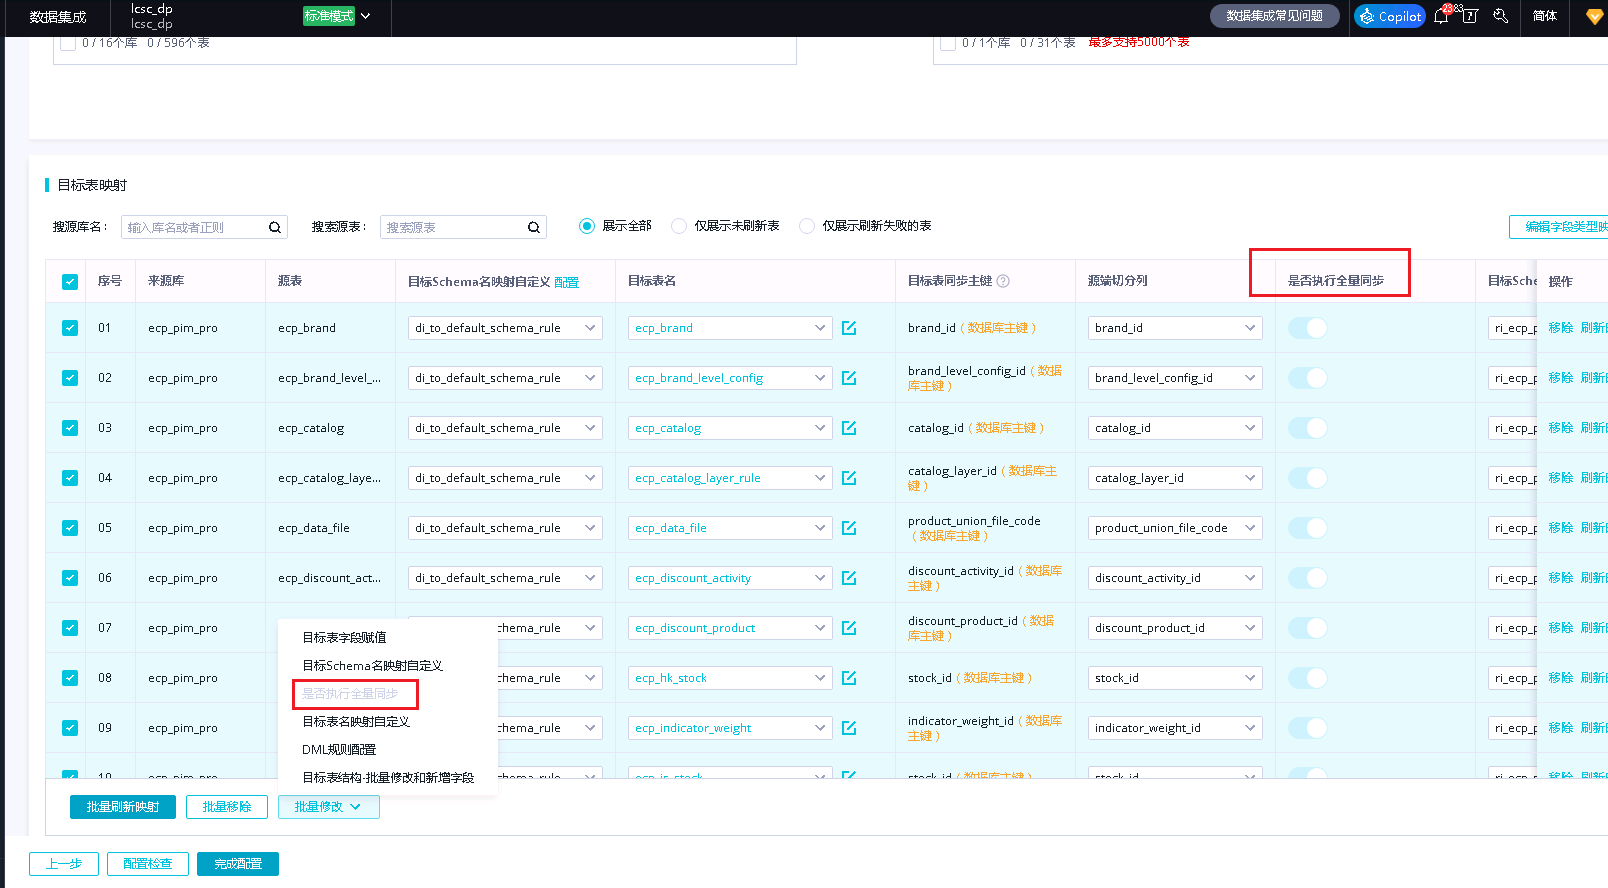Open the Copilot assistant

coord(1390,16)
